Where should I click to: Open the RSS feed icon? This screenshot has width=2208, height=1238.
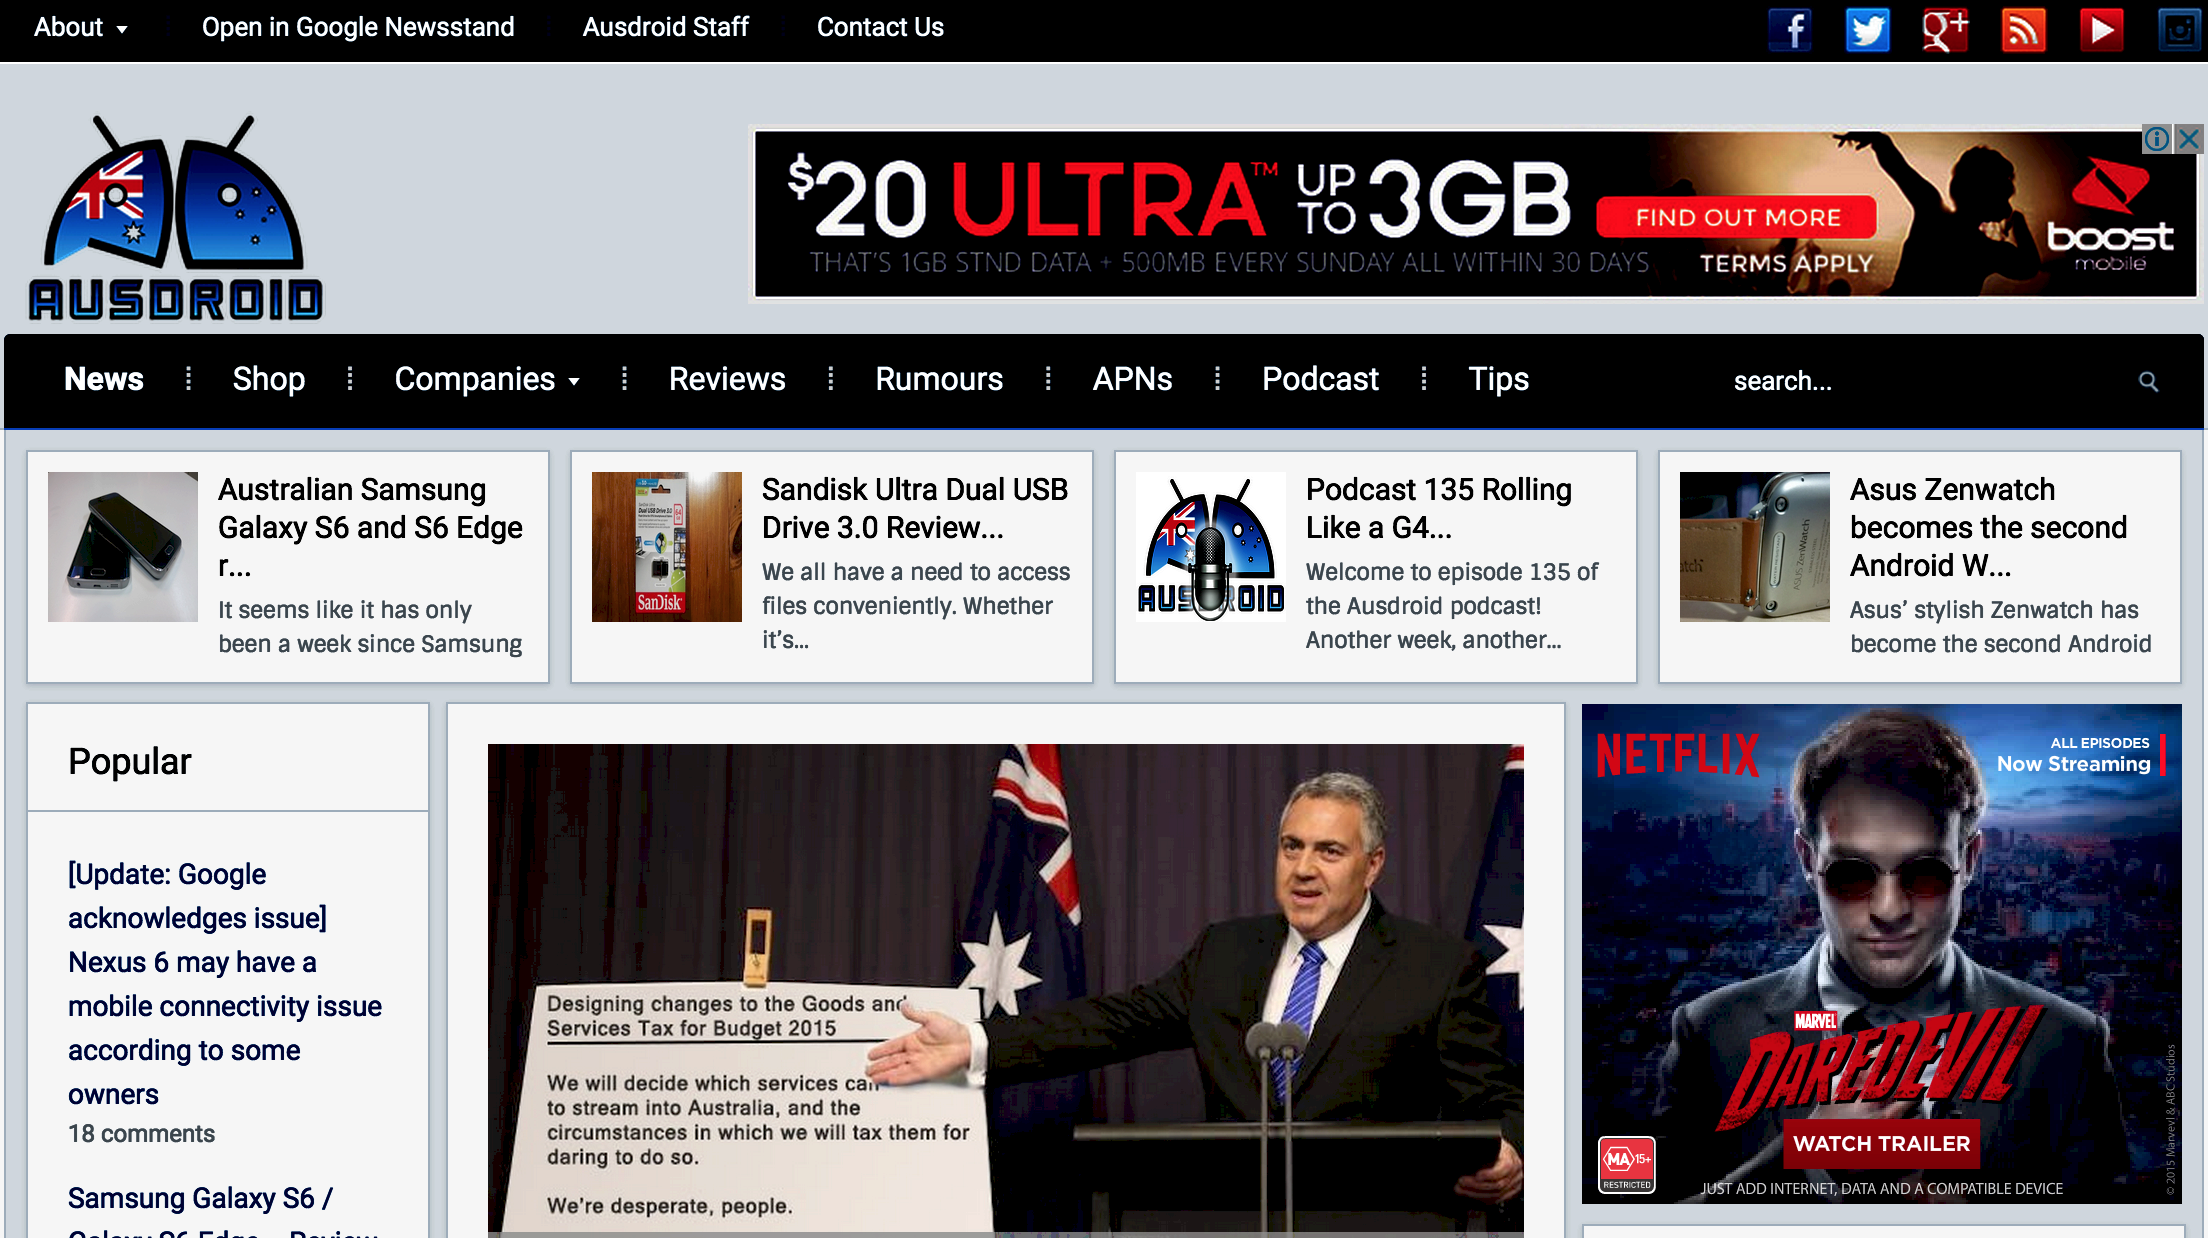coord(2023,29)
